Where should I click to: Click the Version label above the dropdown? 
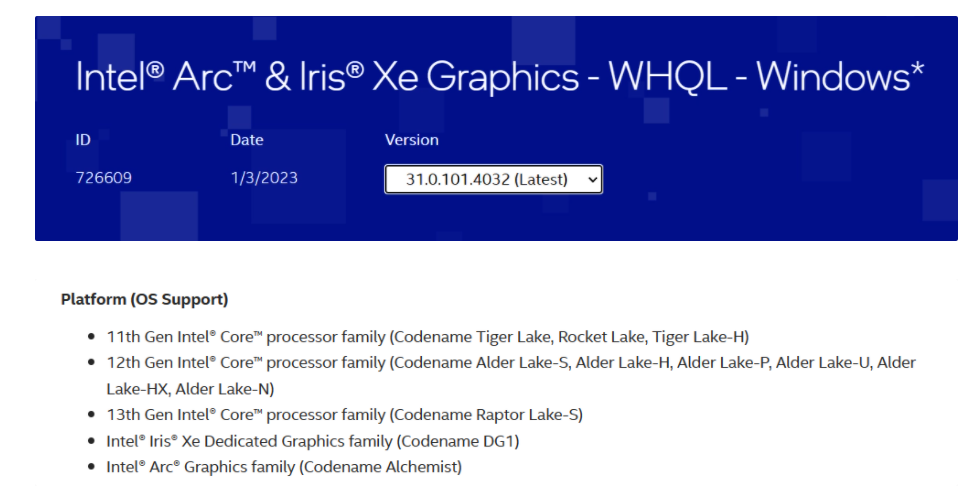click(411, 140)
